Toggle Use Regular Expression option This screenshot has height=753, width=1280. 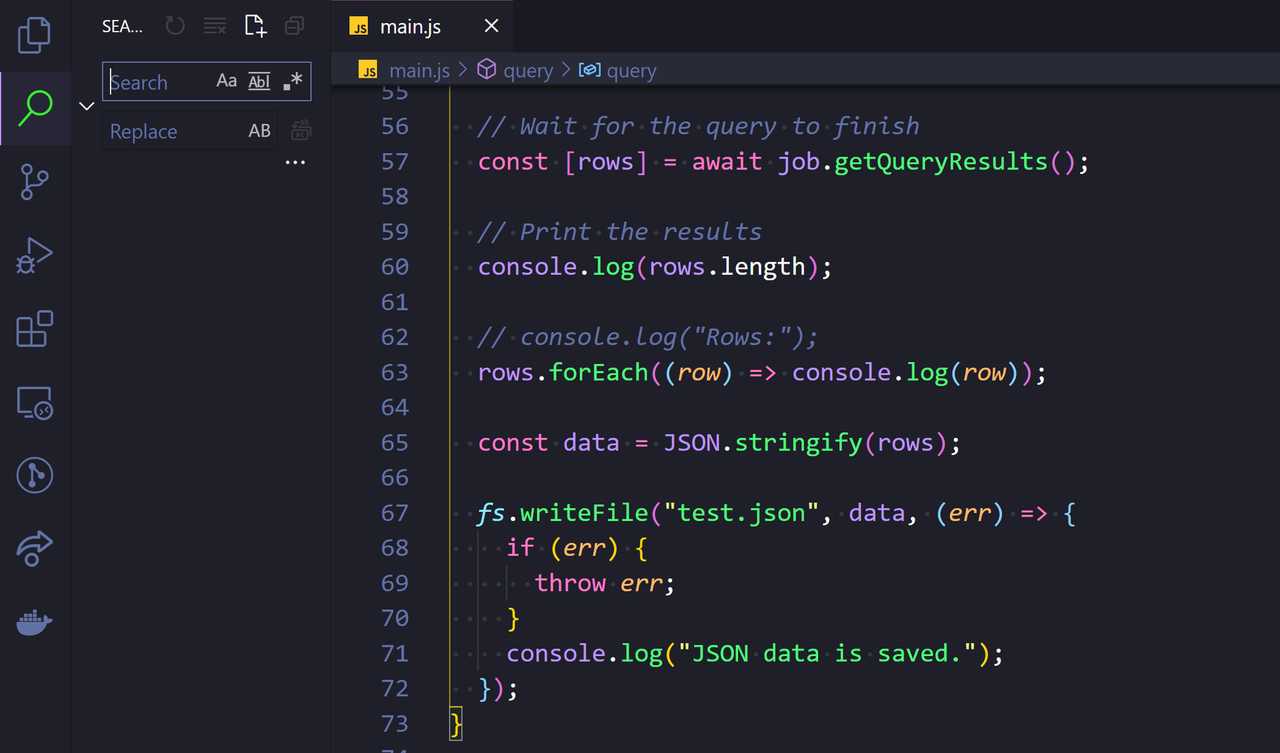(292, 82)
